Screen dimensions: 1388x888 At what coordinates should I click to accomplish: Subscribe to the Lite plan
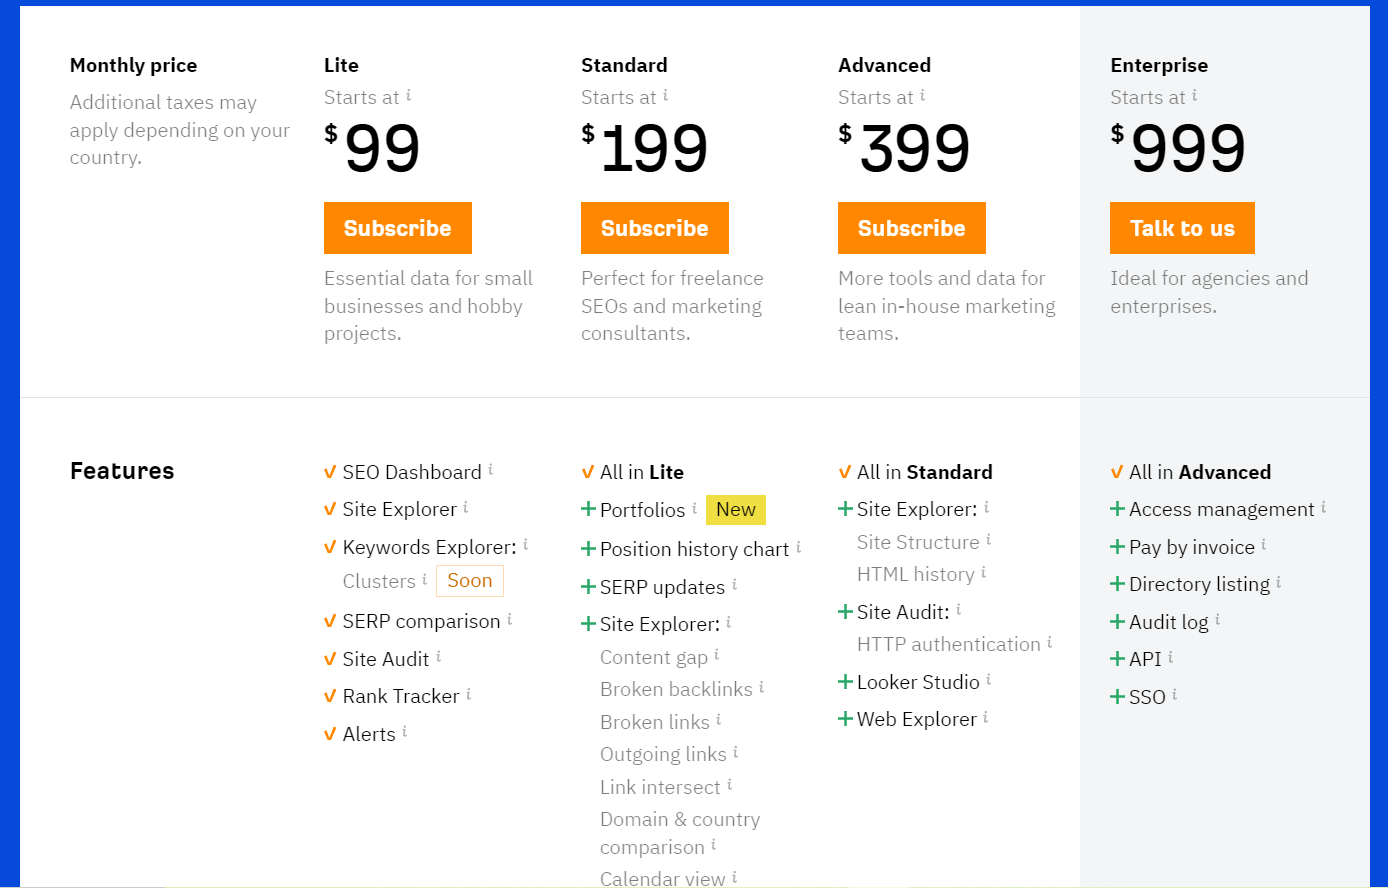tap(398, 228)
